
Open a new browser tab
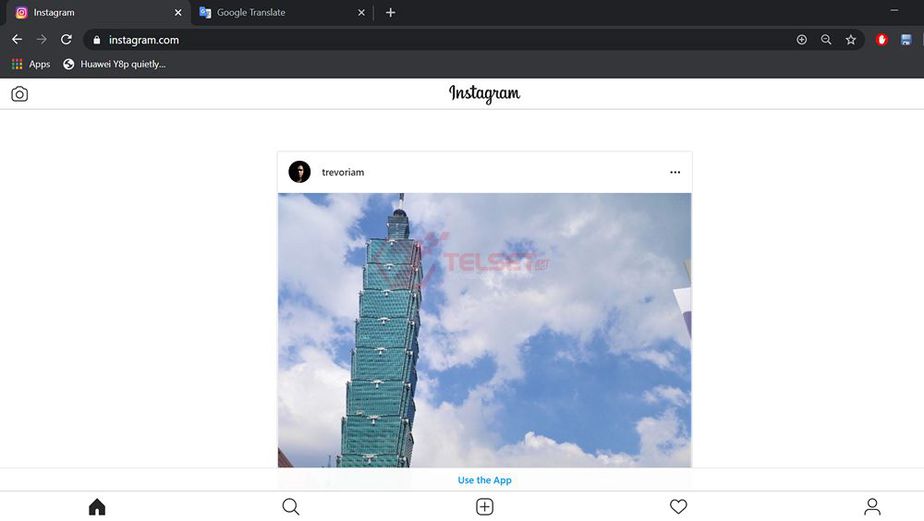click(390, 13)
